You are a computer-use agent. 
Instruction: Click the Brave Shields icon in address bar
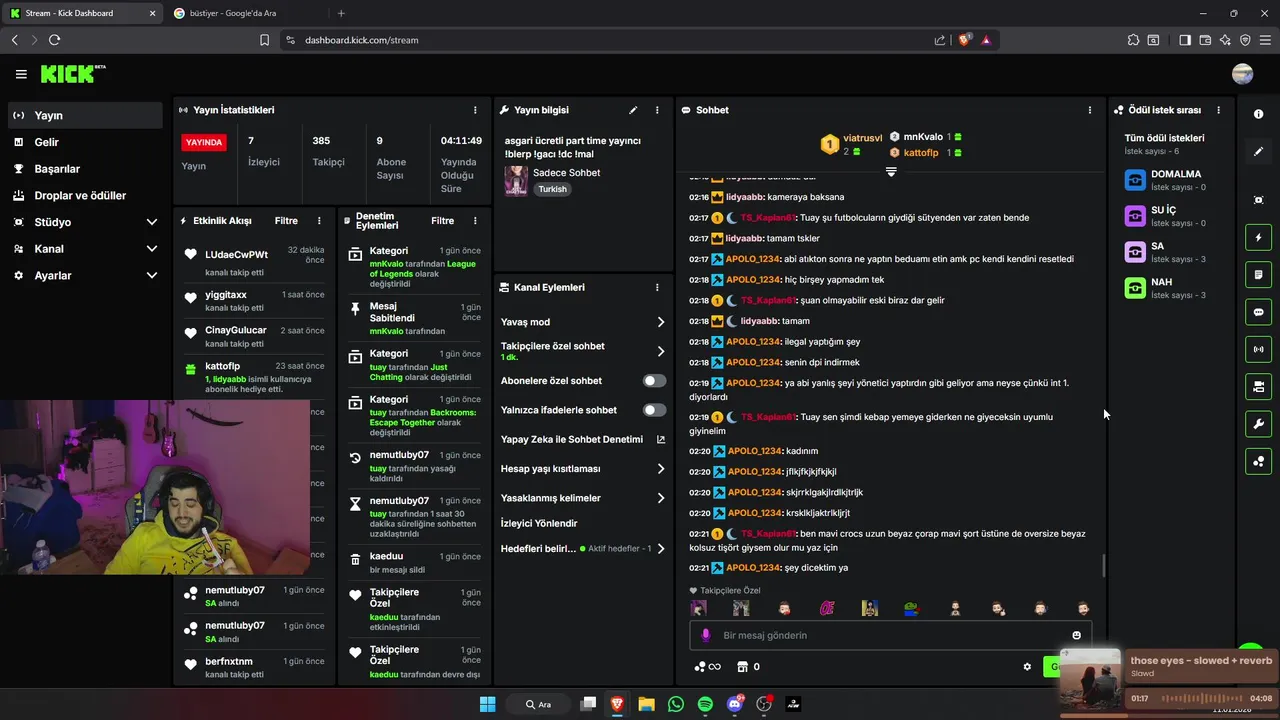click(x=965, y=40)
